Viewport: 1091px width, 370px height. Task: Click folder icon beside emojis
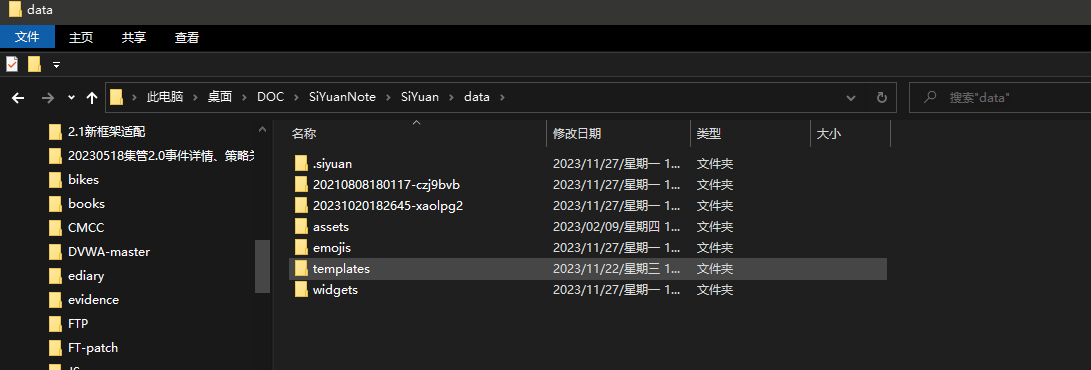coord(301,248)
